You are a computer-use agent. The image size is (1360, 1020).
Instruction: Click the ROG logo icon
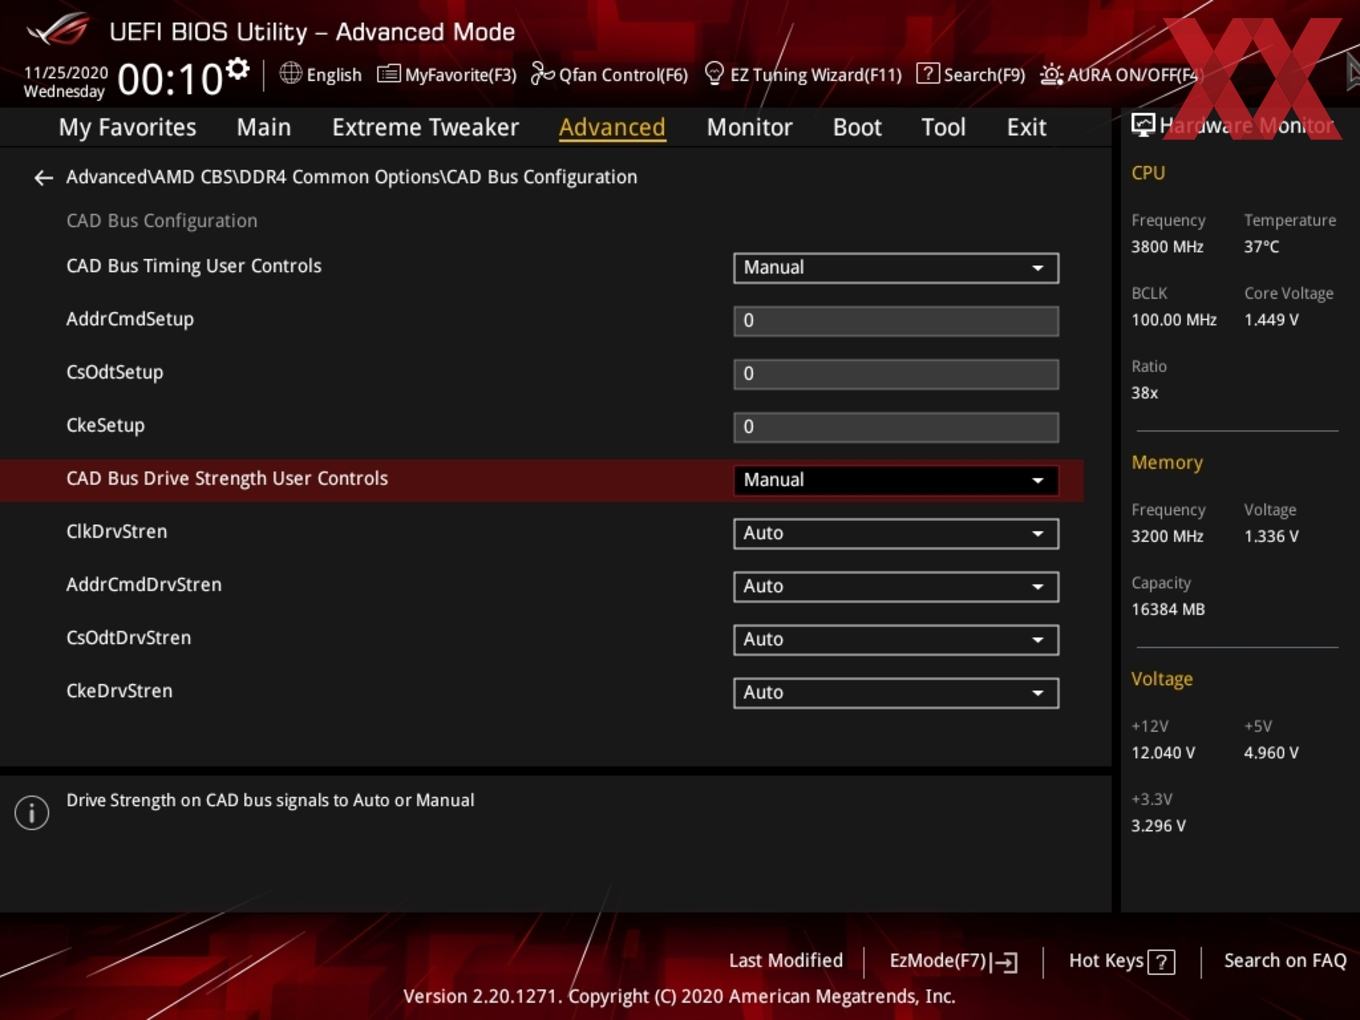coord(58,29)
